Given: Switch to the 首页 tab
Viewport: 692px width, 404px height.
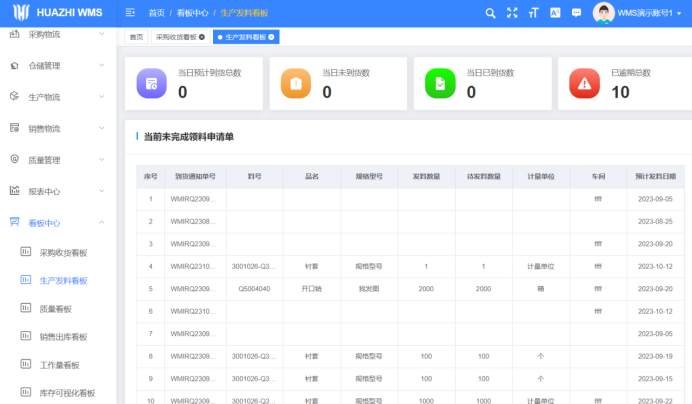Looking at the screenshot, I should [x=136, y=37].
